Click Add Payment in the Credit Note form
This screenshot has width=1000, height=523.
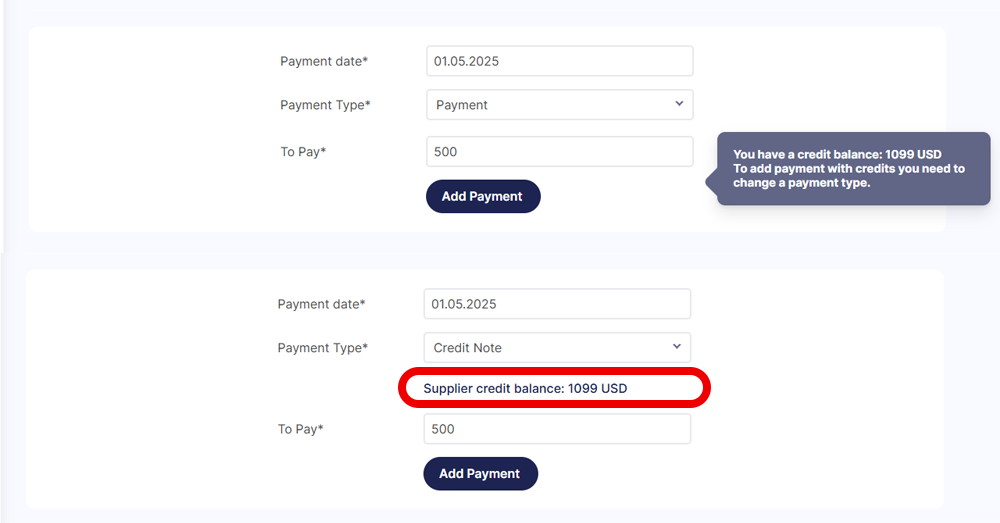click(x=480, y=474)
